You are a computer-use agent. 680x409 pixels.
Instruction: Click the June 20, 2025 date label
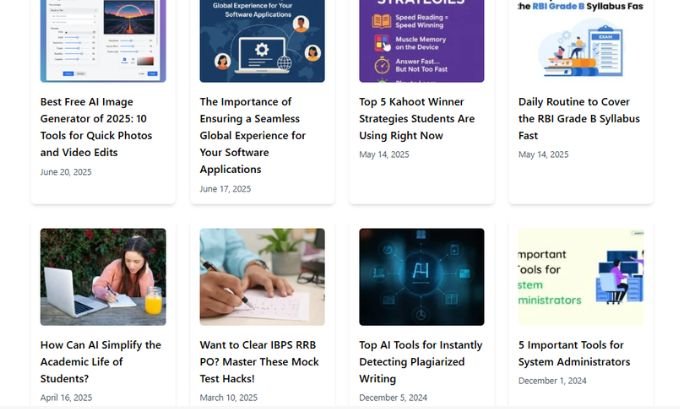pyautogui.click(x=66, y=172)
